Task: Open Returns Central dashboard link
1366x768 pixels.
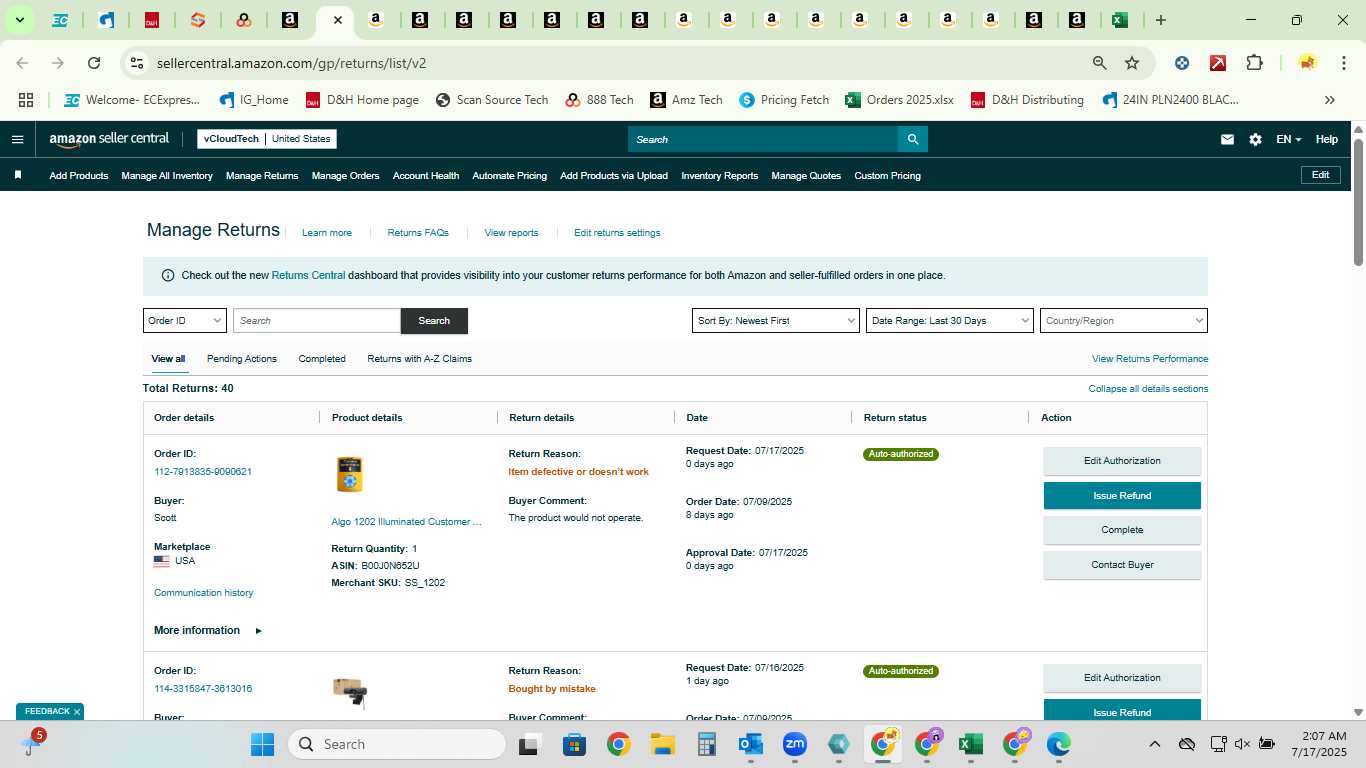Action: click(x=308, y=275)
